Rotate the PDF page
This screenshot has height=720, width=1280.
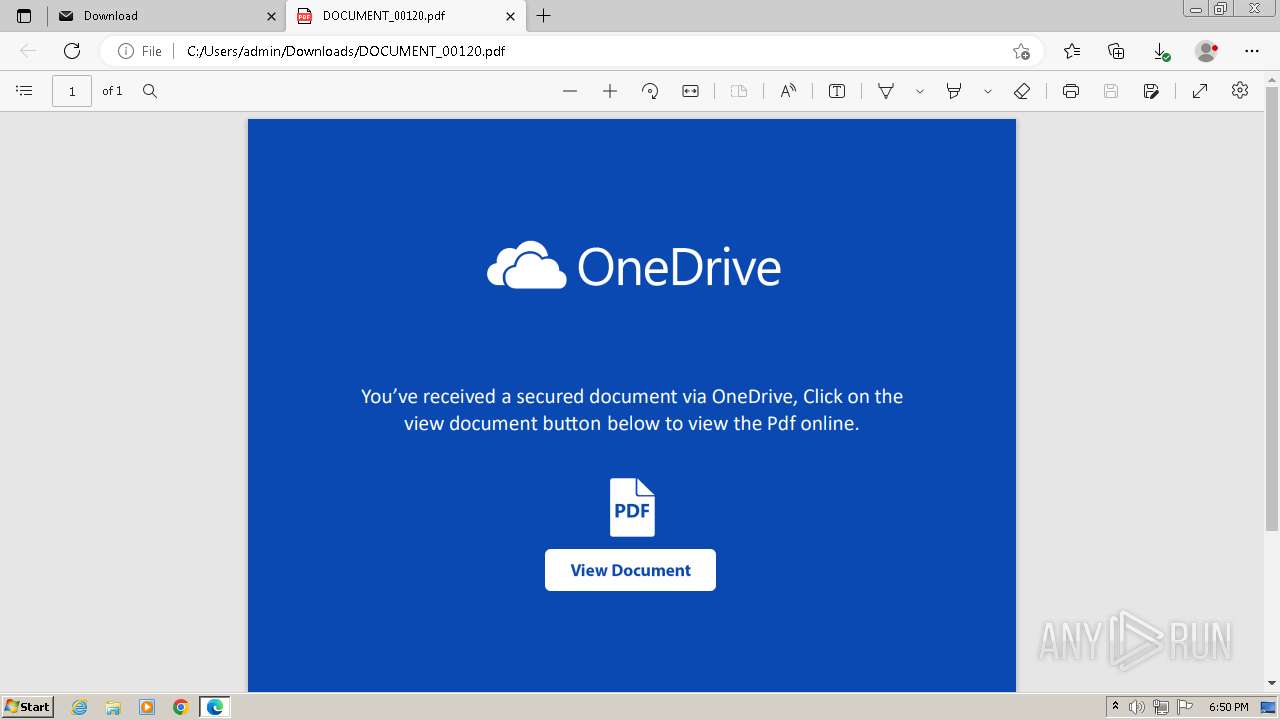650,91
